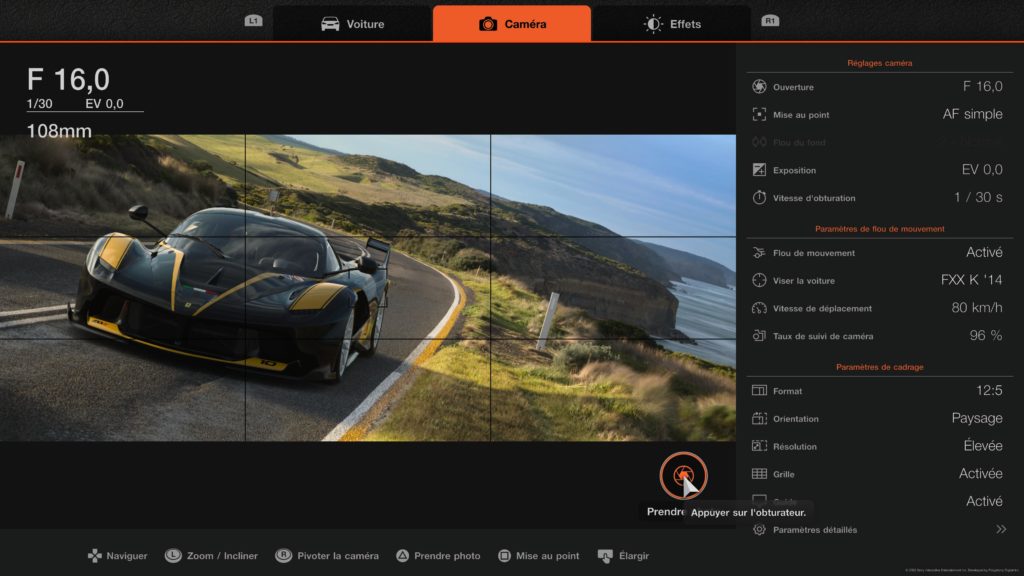Click the large F 16,0 overlay readout
This screenshot has width=1024, height=576.
[68, 80]
